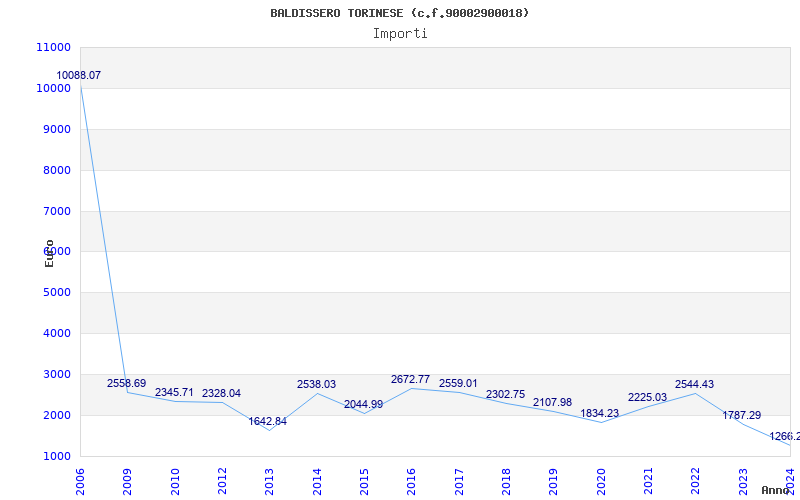
Task: Click the 2010 x-axis year label
Action: click(175, 481)
